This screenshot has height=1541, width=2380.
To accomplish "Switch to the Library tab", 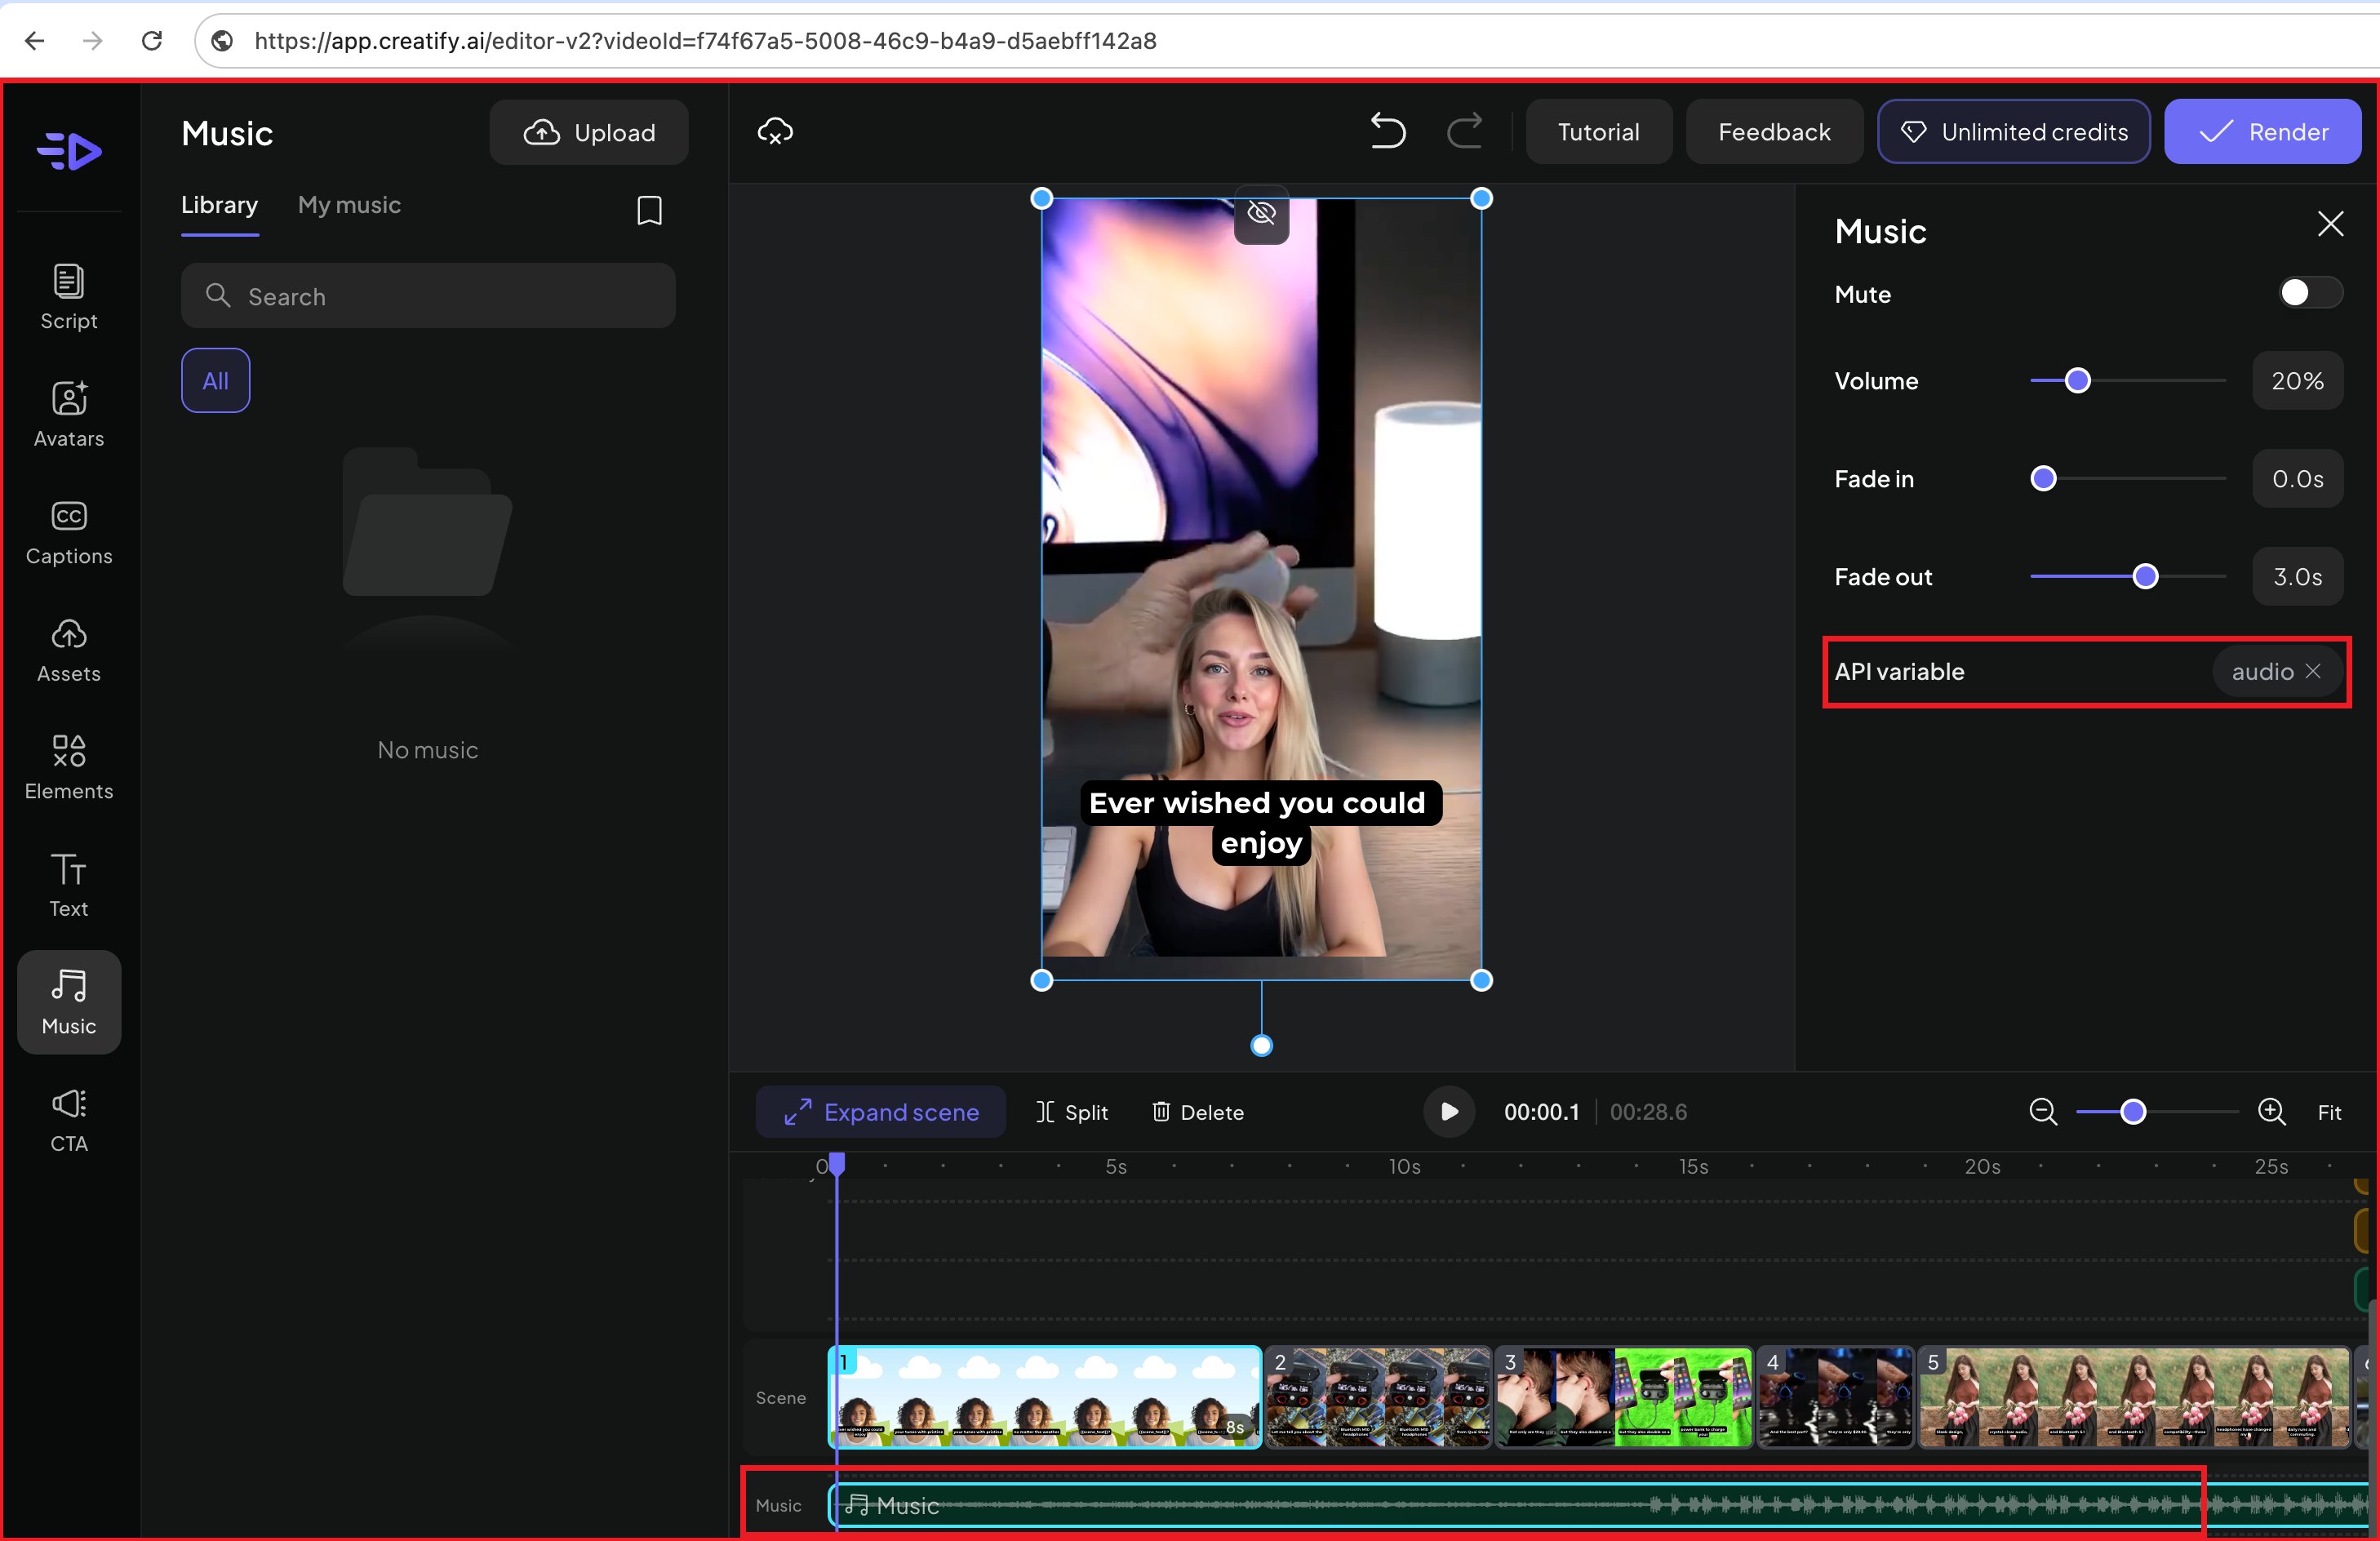I will [219, 204].
